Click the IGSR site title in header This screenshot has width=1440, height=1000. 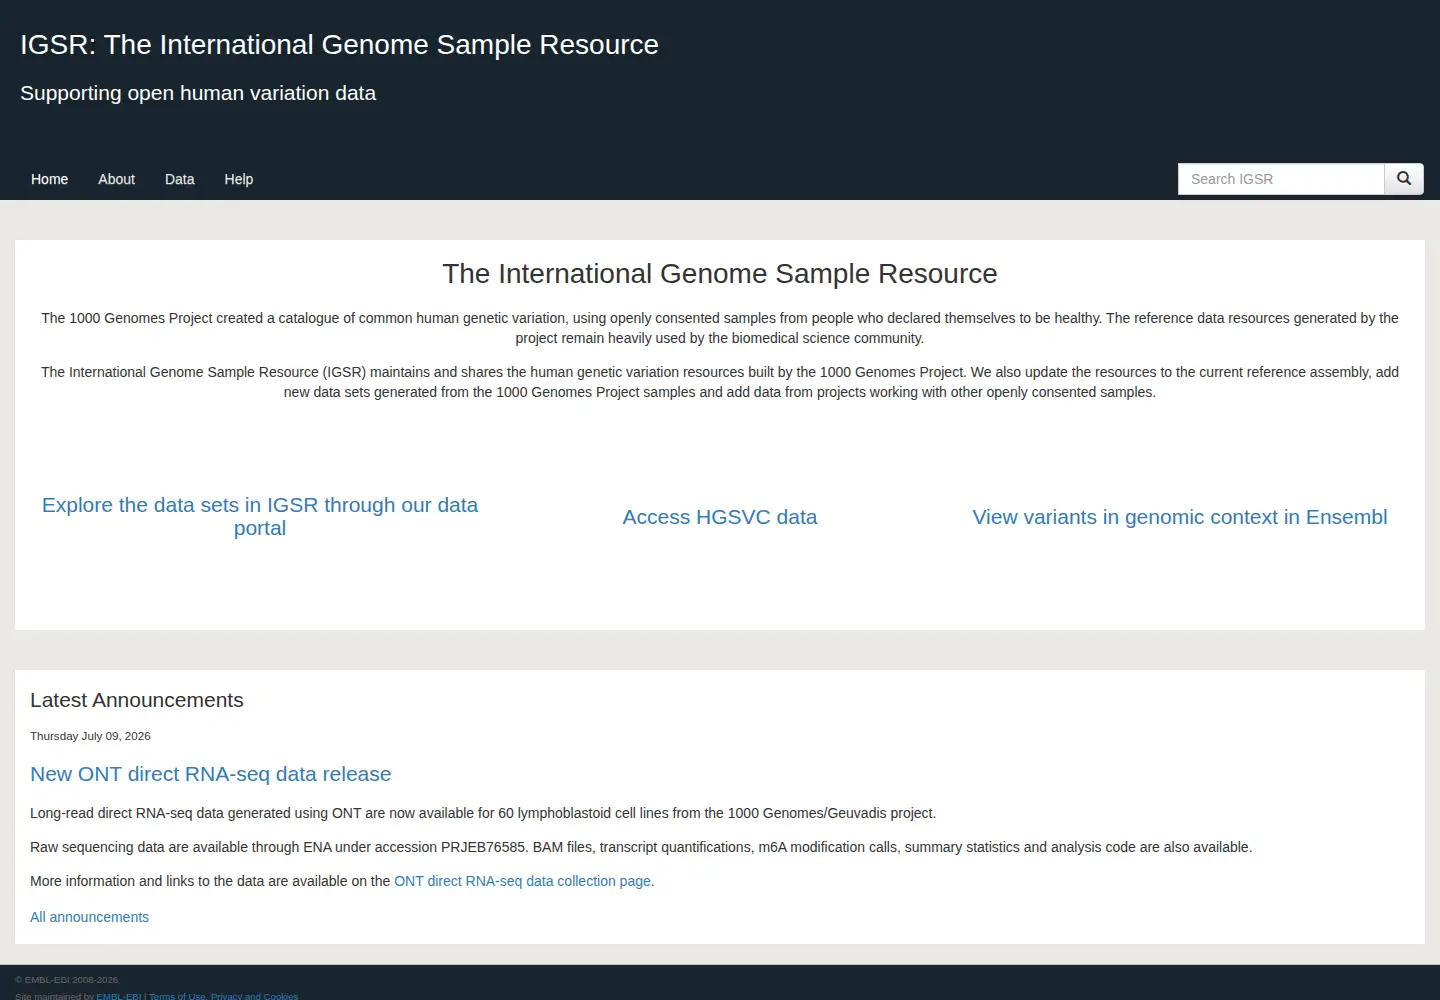click(339, 45)
